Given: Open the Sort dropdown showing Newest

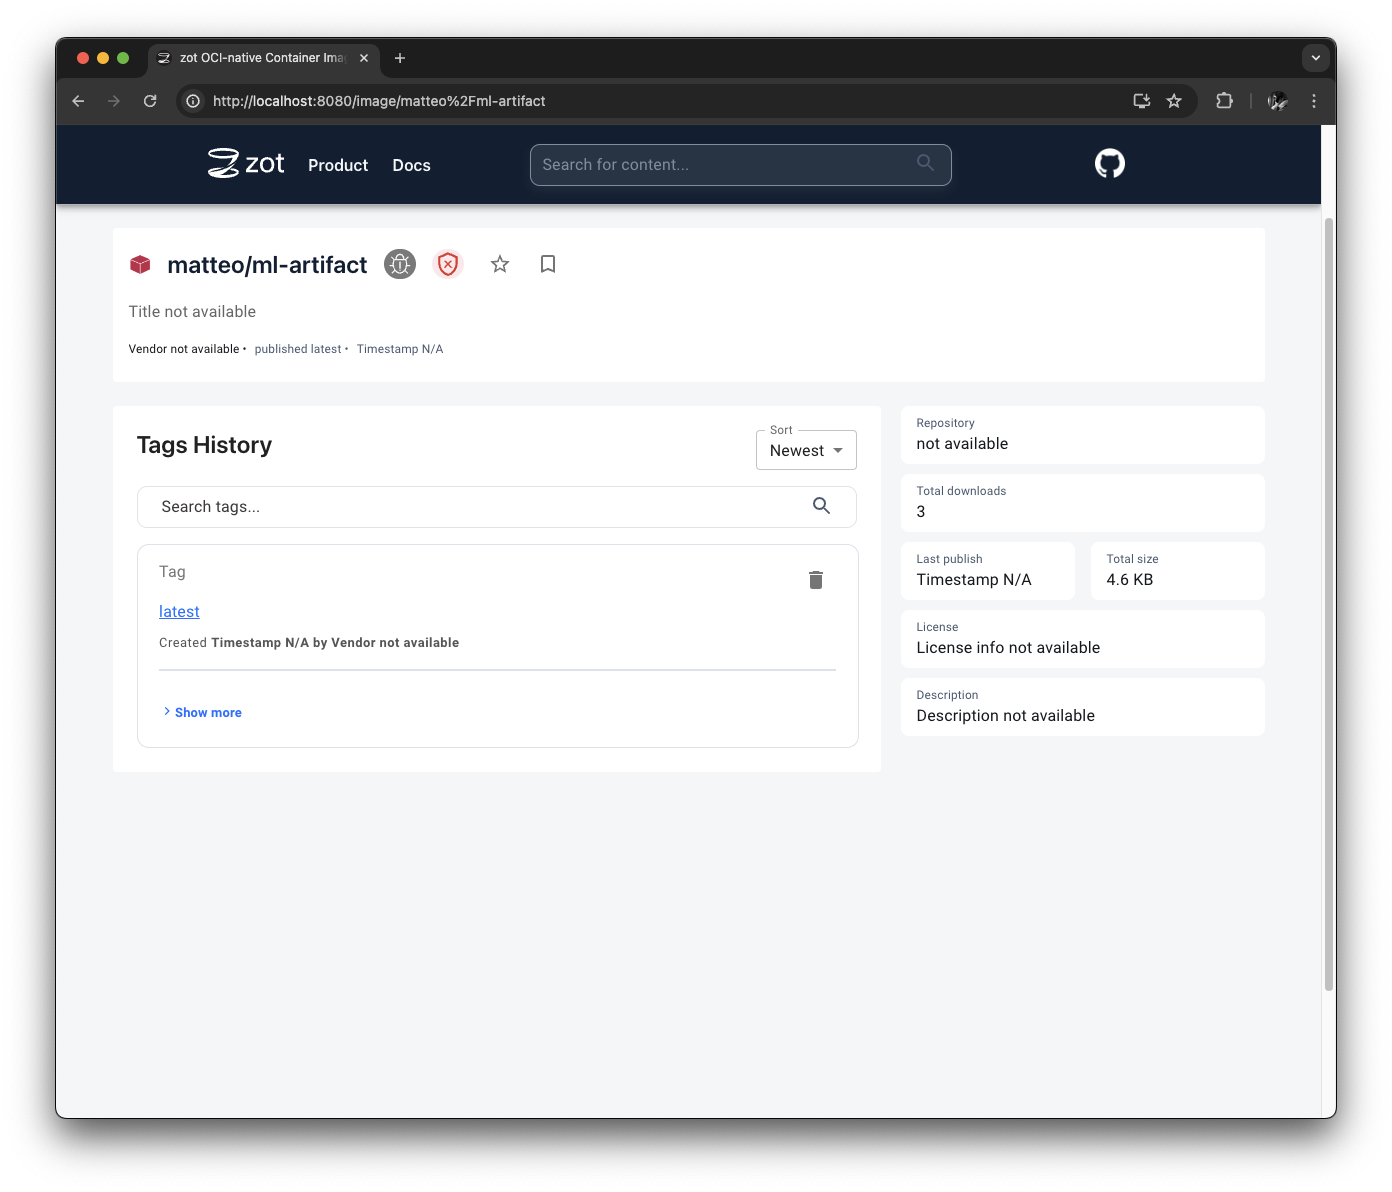Looking at the screenshot, I should 806,451.
